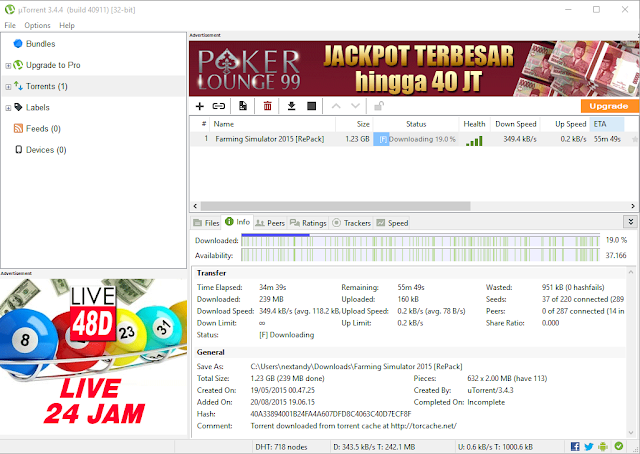Sort by the Name column header
Image resolution: width=640 pixels, height=454 pixels.
point(273,124)
